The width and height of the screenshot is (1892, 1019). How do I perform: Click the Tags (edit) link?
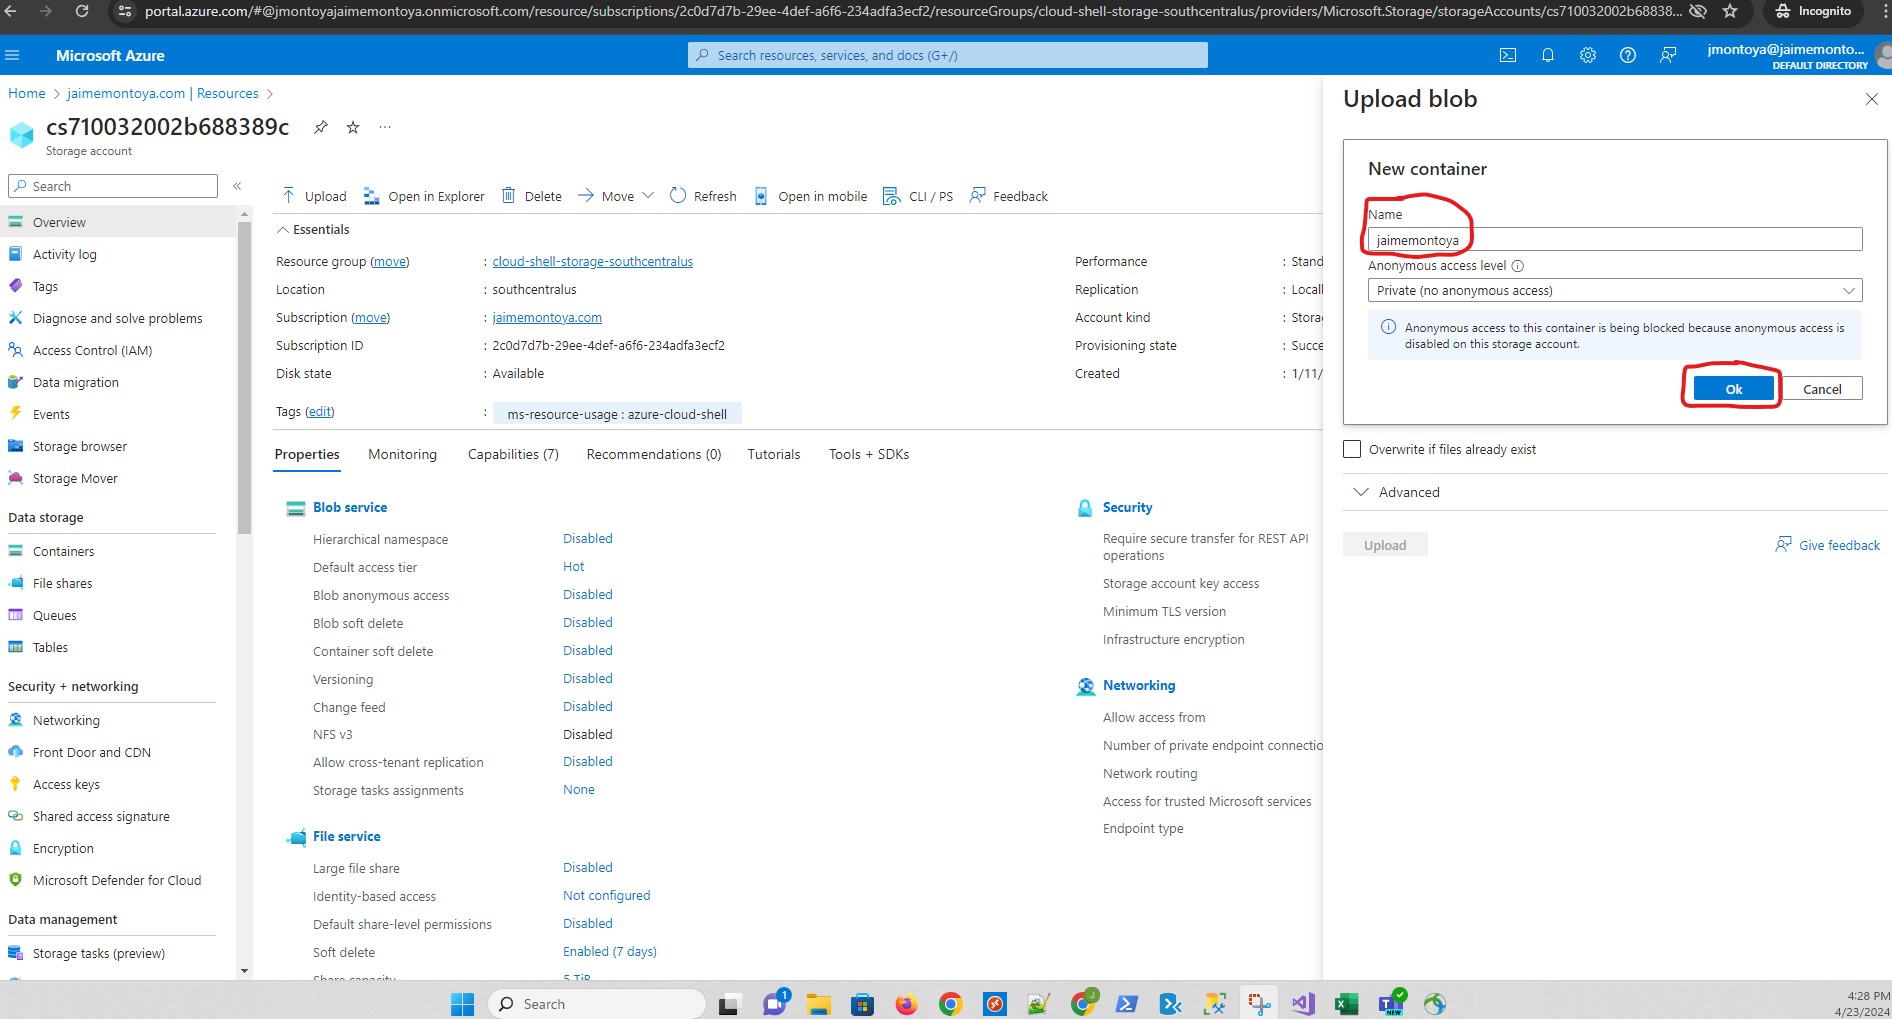[x=320, y=411]
